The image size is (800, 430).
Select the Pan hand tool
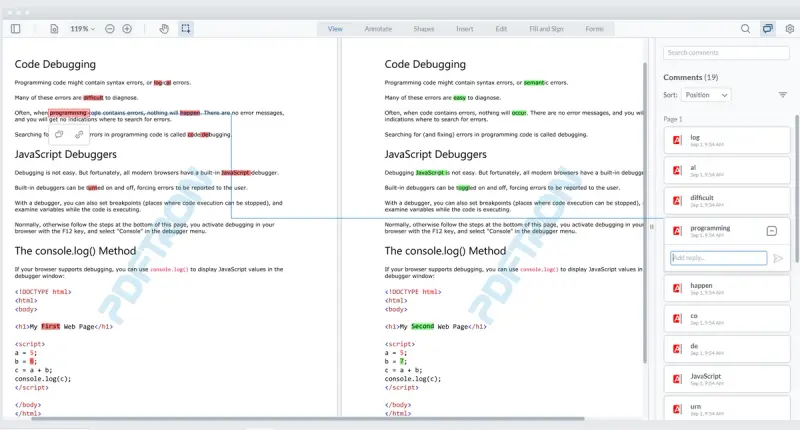pos(164,29)
